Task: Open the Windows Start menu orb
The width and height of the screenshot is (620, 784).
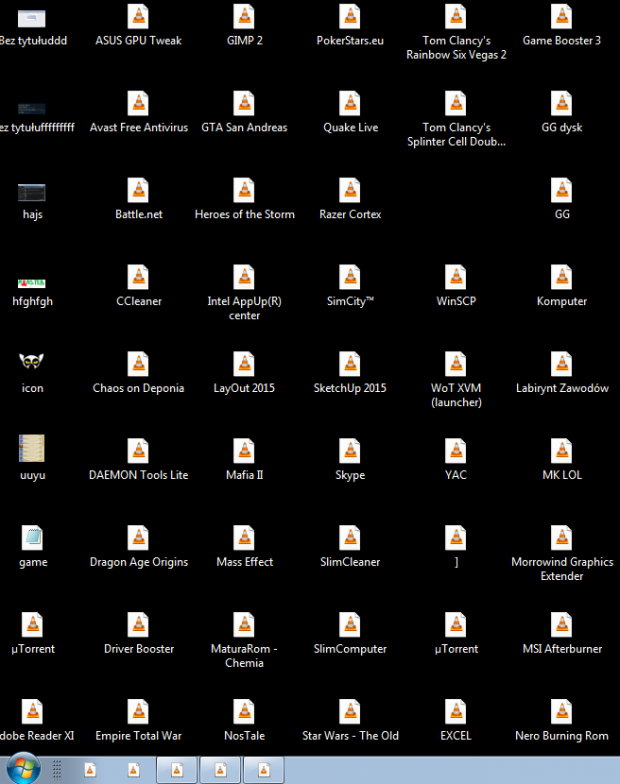Action: point(24,769)
